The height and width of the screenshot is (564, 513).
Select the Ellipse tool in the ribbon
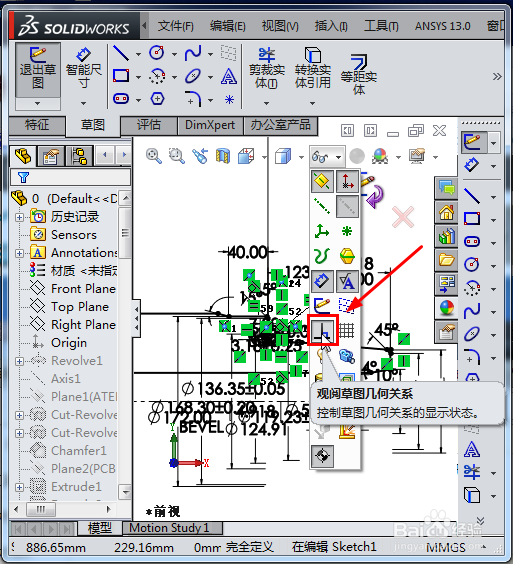click(193, 76)
